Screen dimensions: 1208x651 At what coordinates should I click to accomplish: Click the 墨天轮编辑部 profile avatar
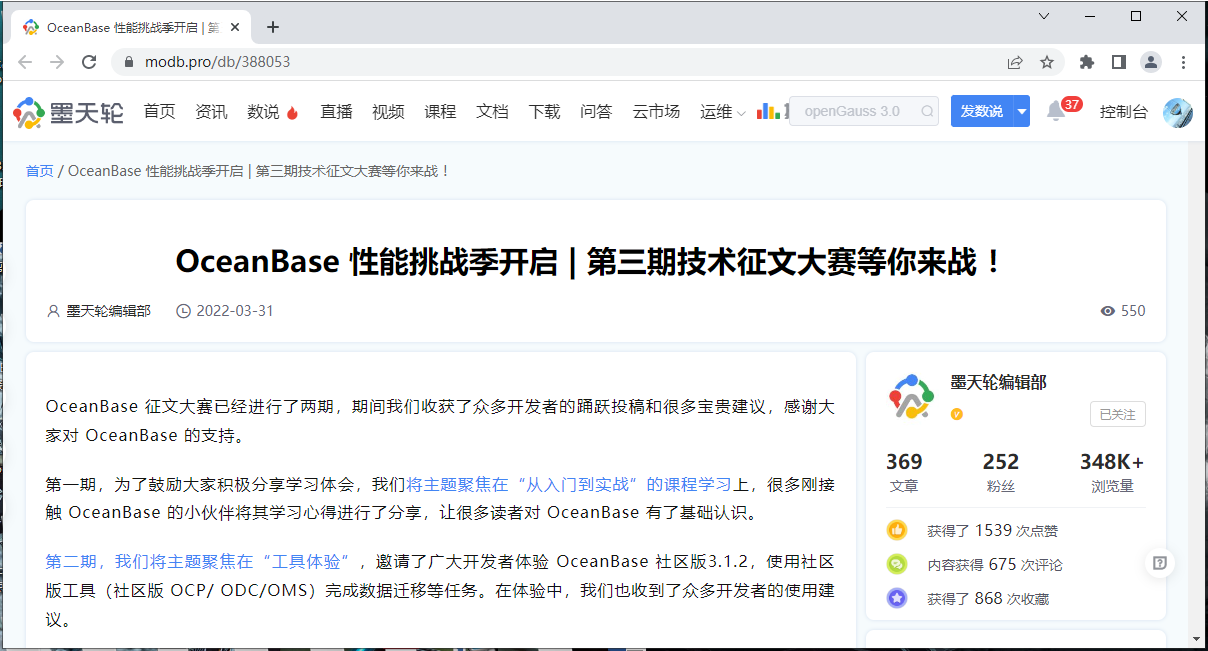point(911,396)
